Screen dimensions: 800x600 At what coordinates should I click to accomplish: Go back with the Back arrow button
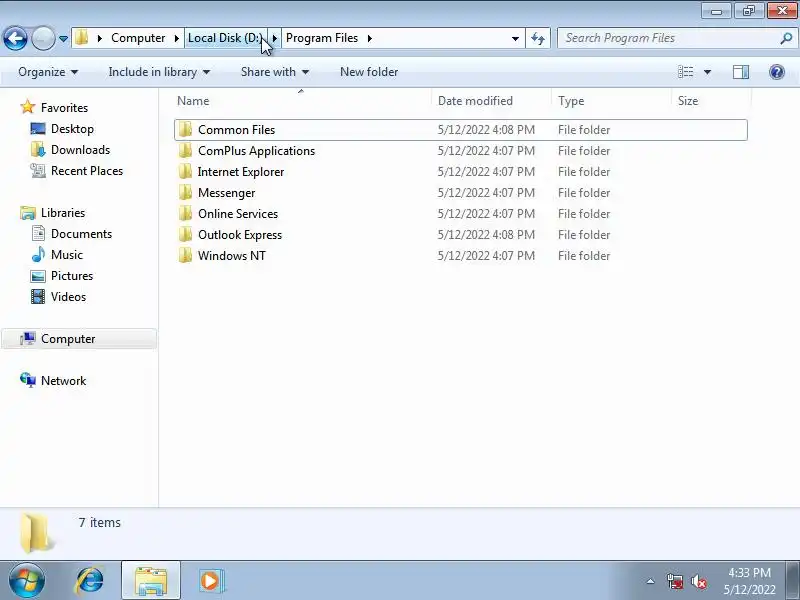tap(15, 38)
